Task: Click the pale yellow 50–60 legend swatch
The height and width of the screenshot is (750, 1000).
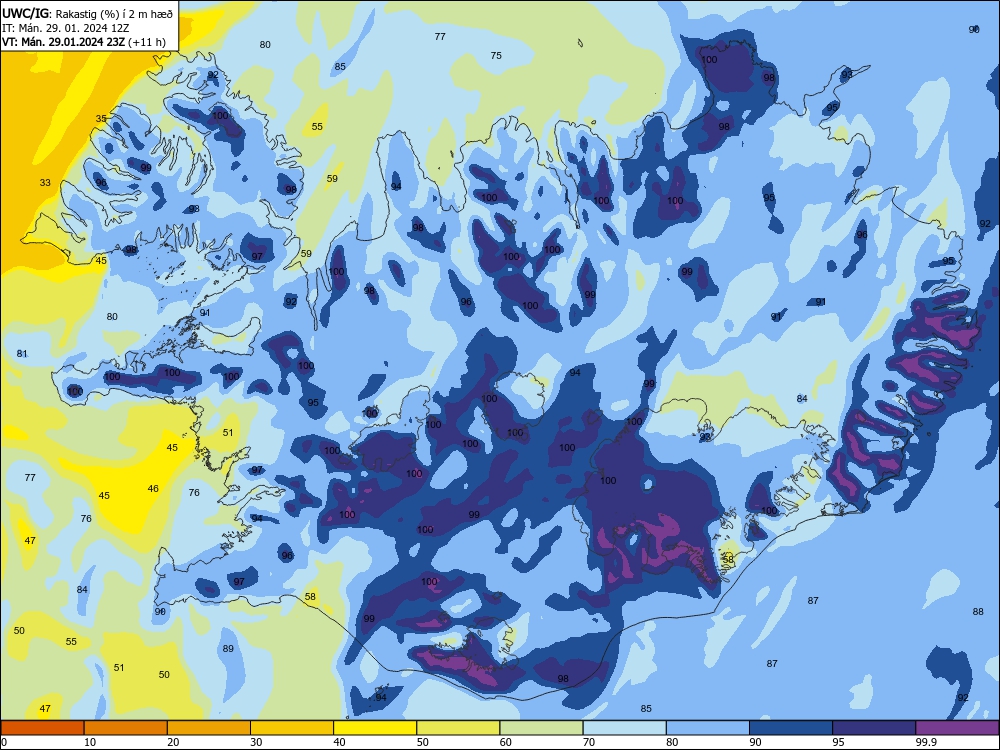Action: click(x=458, y=728)
